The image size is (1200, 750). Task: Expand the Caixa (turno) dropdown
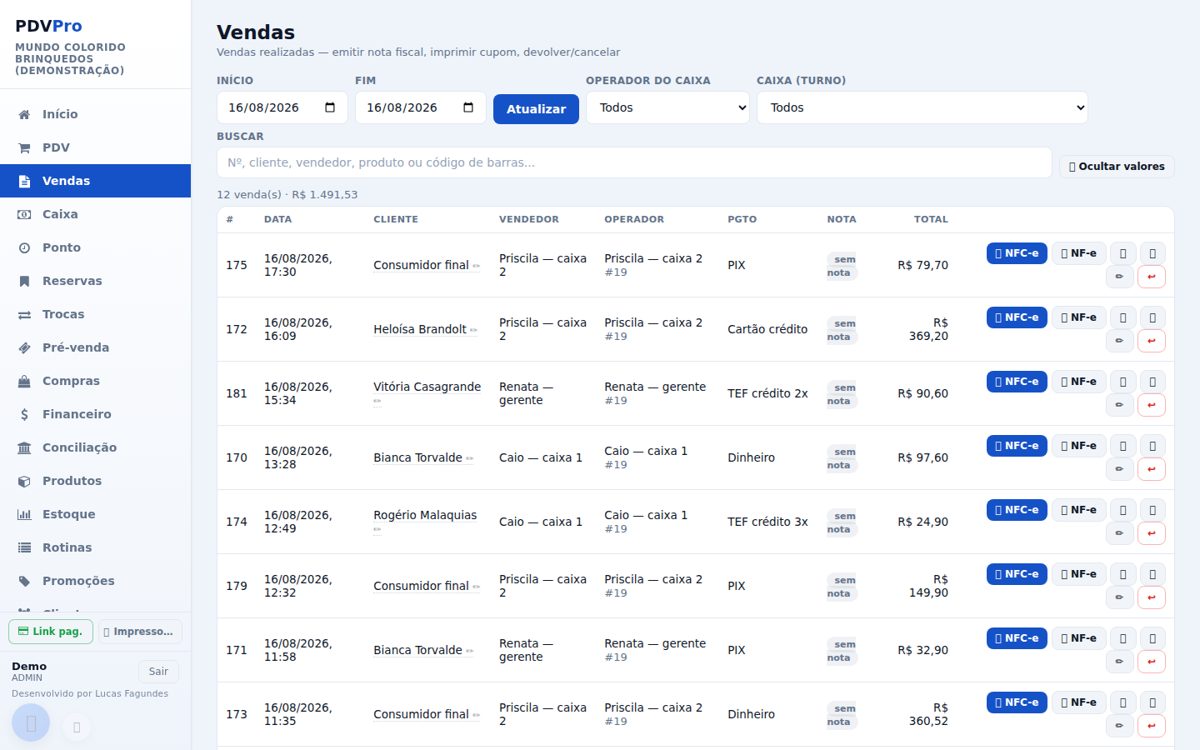[922, 108]
